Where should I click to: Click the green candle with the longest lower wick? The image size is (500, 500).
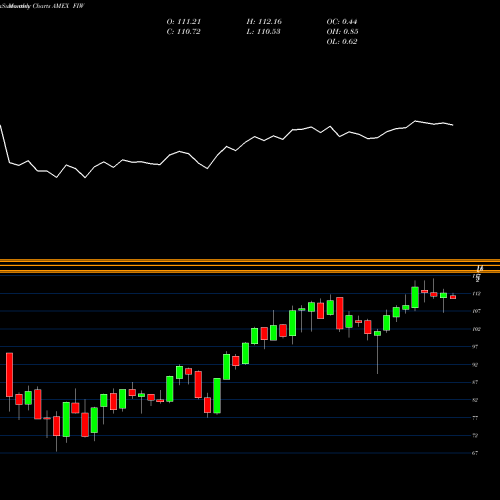coord(377,333)
